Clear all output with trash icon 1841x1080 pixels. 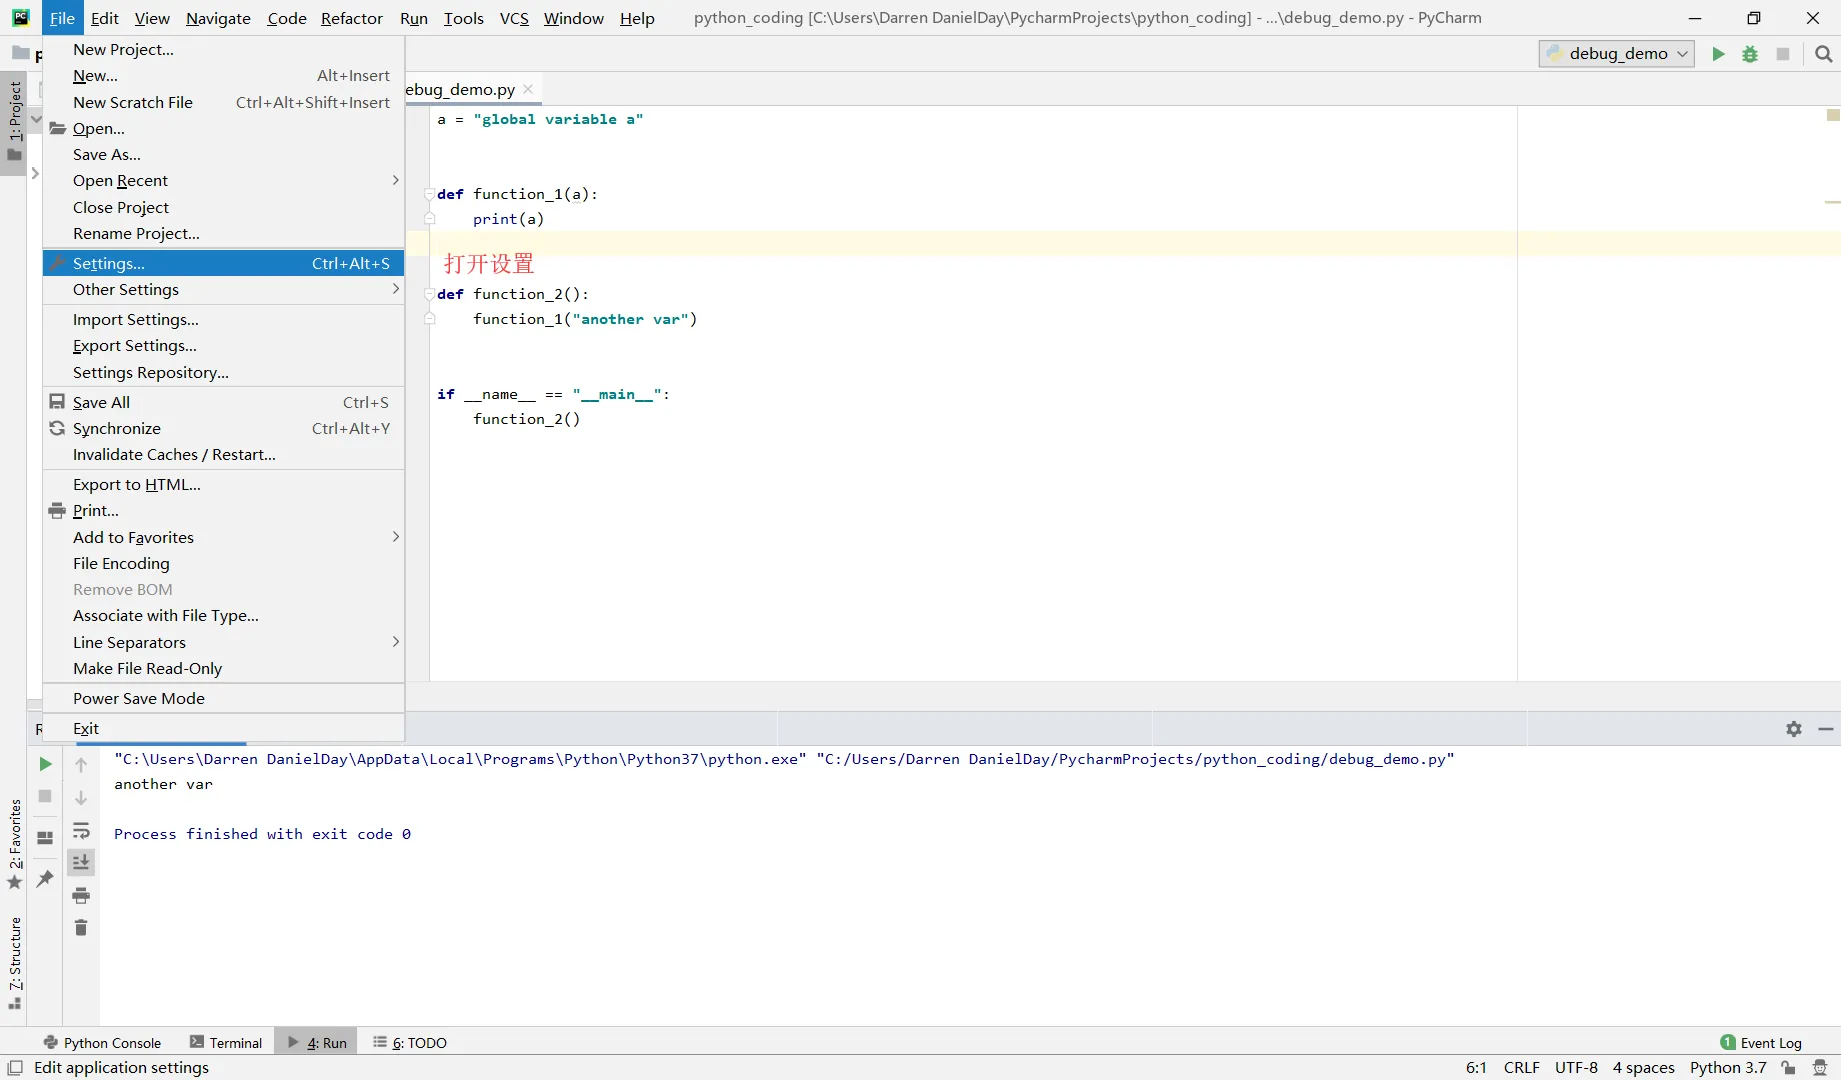tap(81, 928)
